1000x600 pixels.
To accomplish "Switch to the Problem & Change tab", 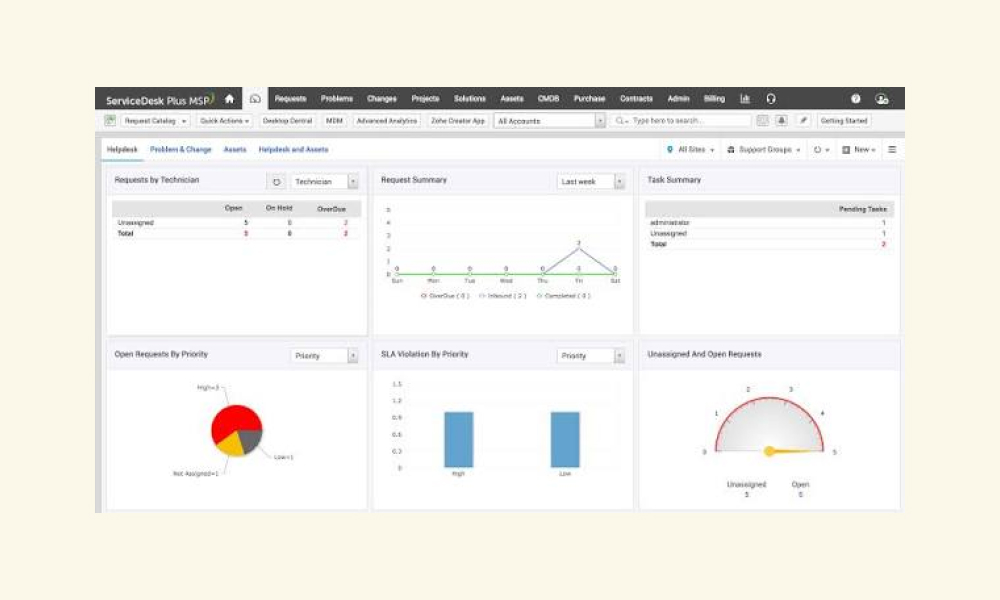I will [x=180, y=150].
